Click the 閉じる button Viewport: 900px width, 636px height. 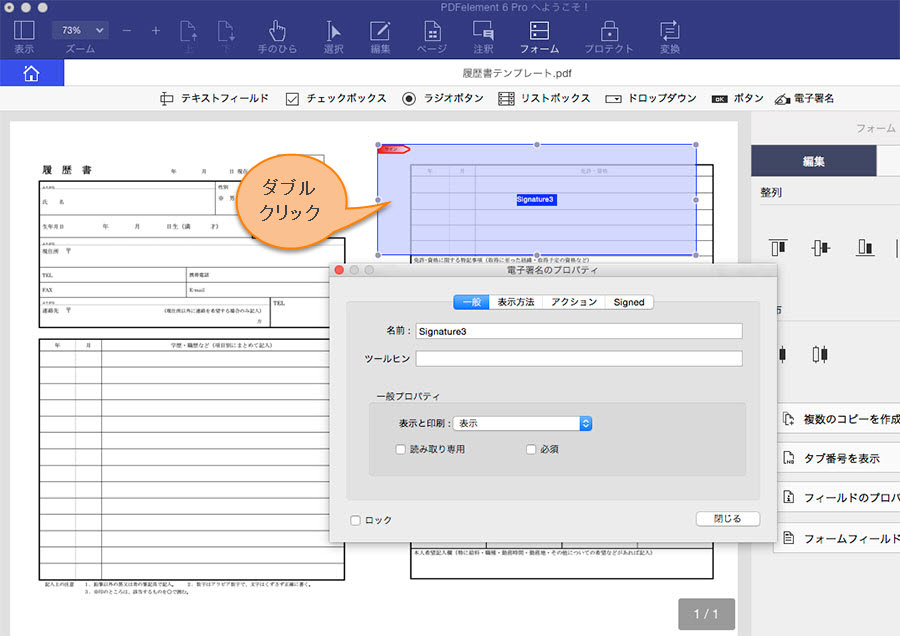pyautogui.click(x=728, y=519)
